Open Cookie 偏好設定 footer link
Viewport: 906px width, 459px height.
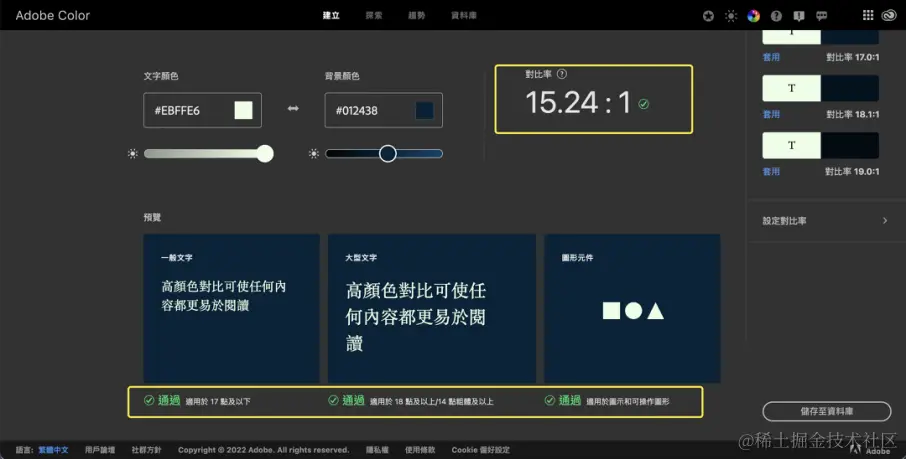pos(481,450)
